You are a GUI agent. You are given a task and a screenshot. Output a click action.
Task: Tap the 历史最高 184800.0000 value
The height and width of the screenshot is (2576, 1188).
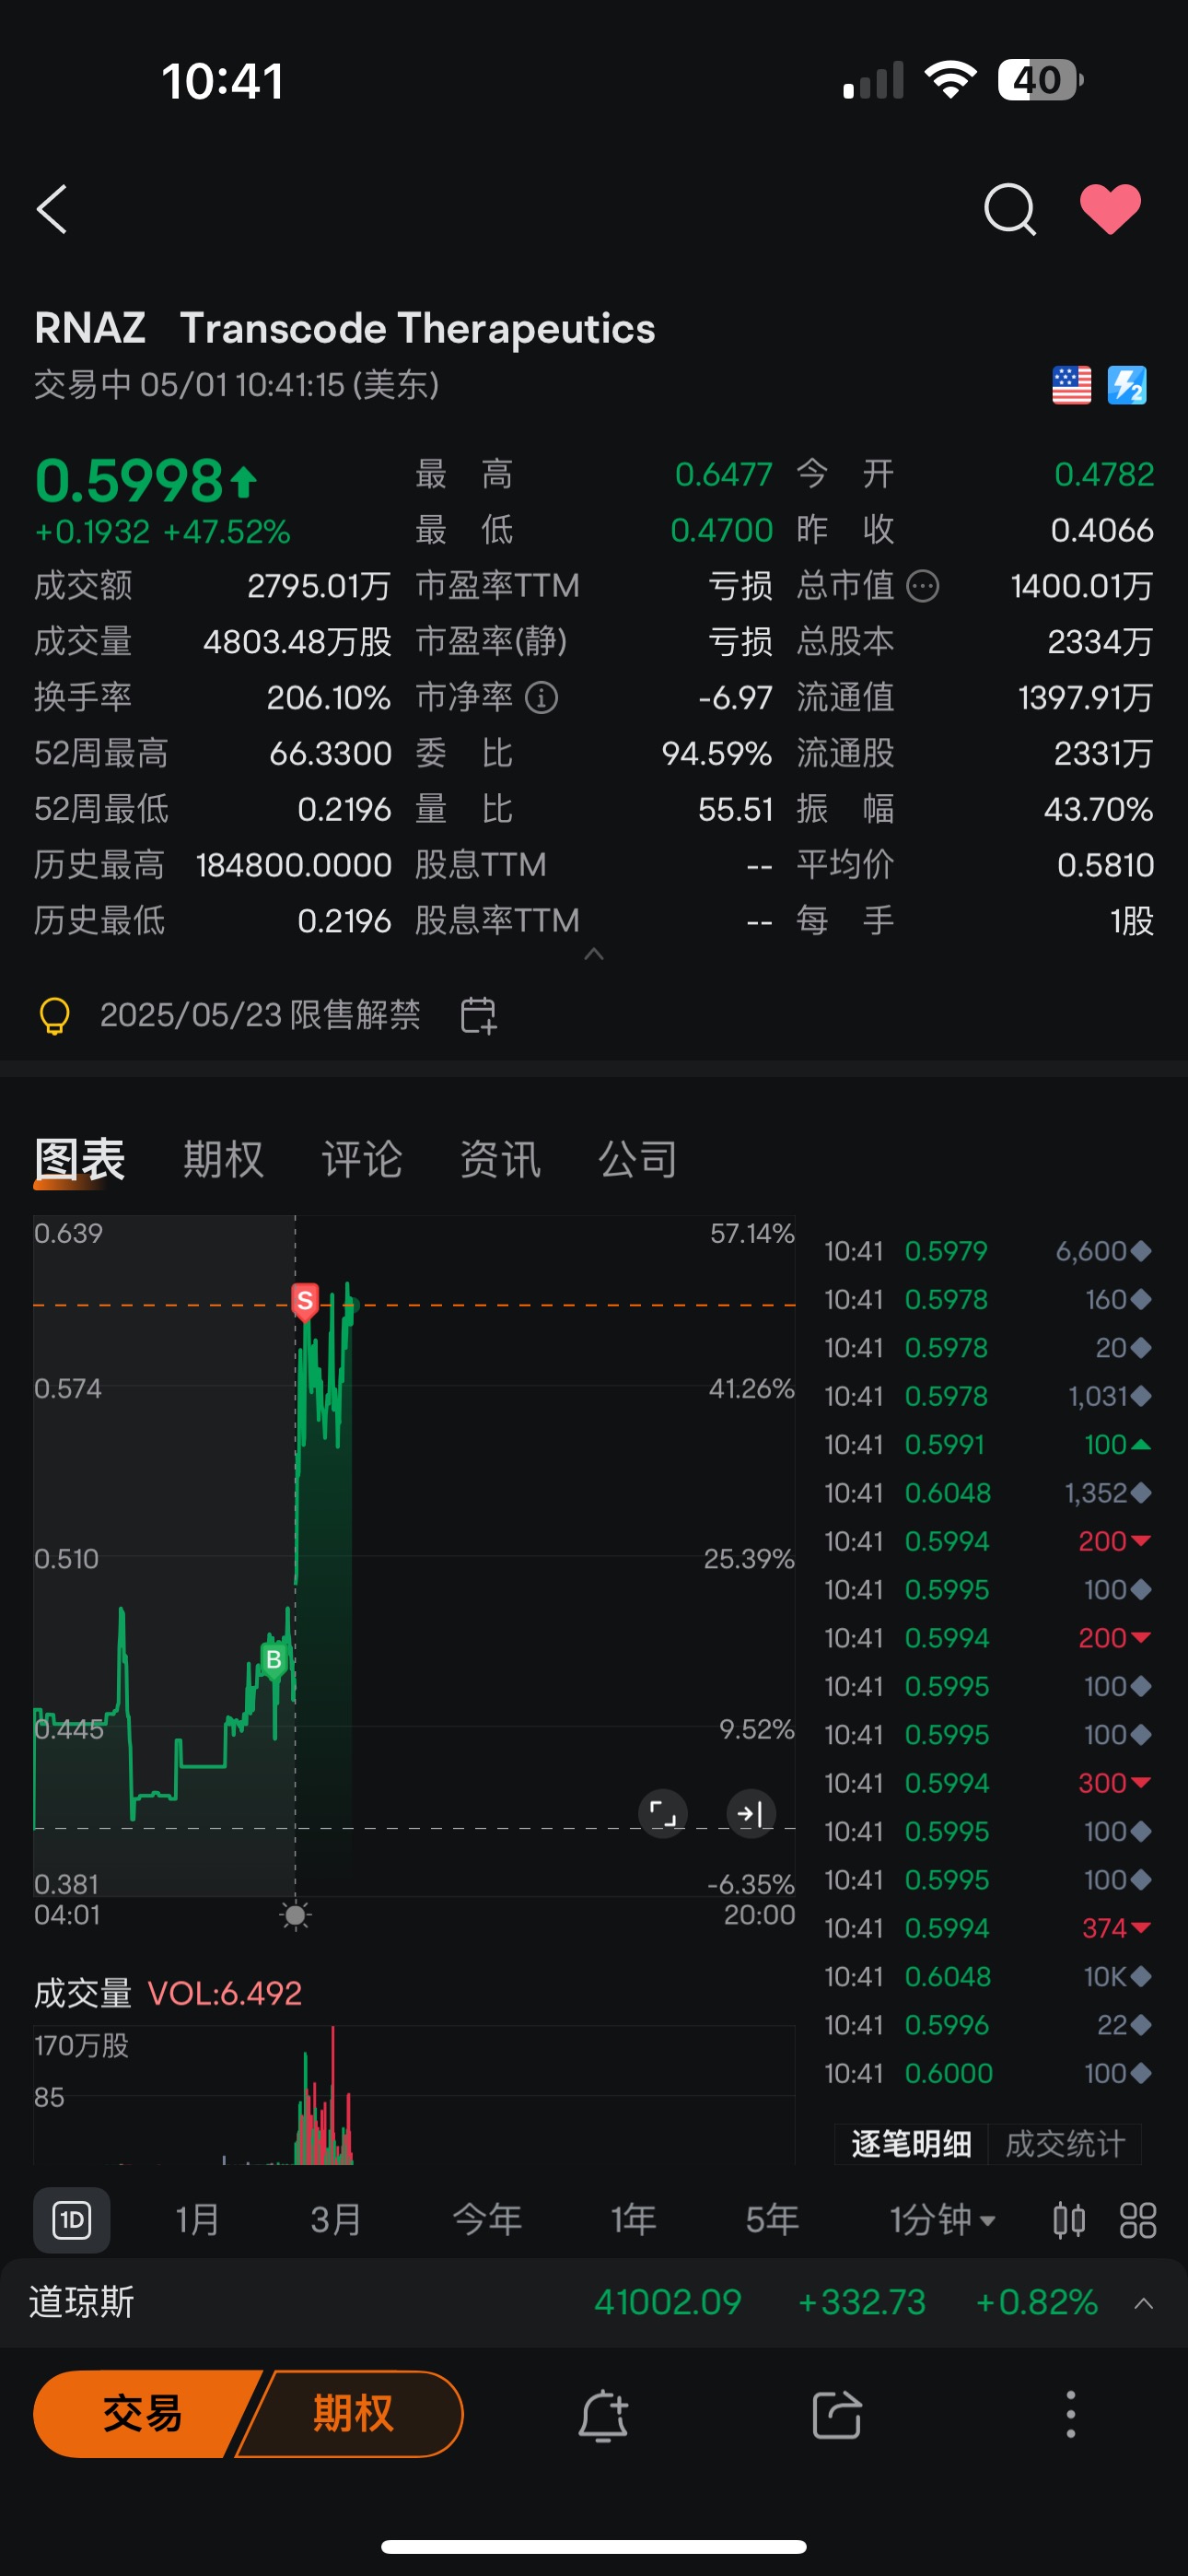tap(293, 865)
